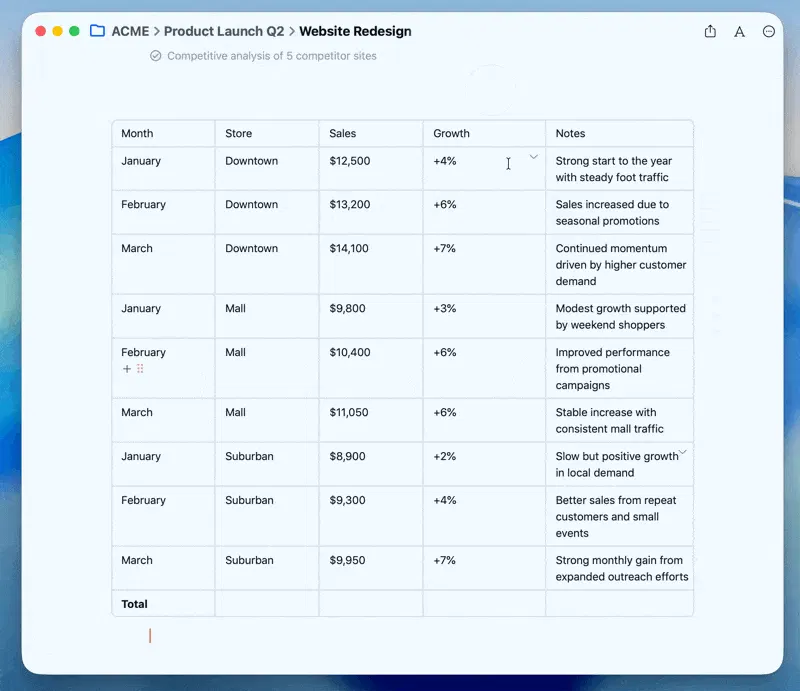Select the $14,100 sales cell
This screenshot has height=691, width=800.
click(349, 248)
